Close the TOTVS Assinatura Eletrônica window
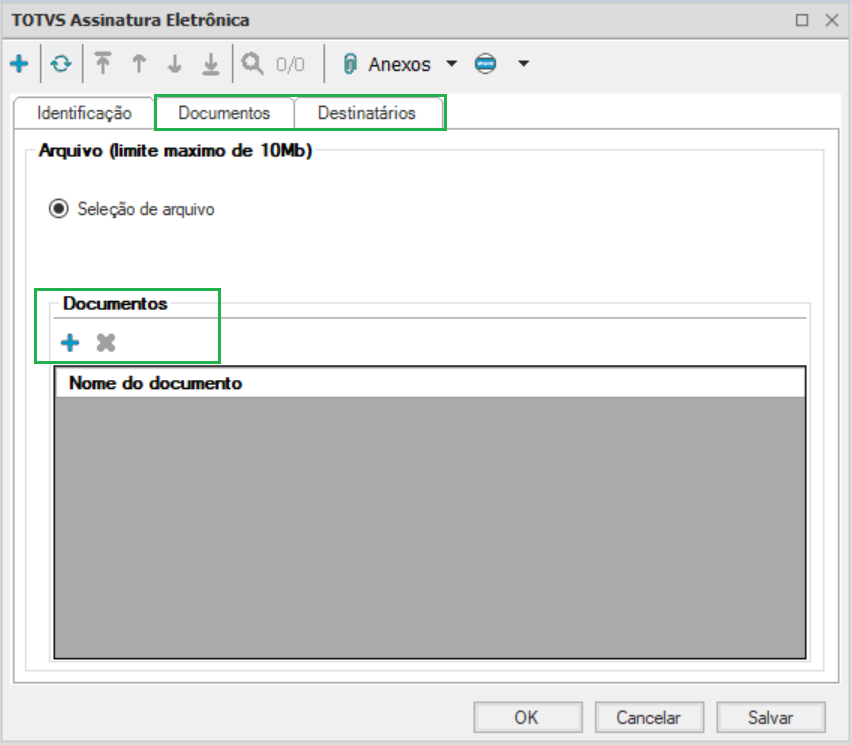Image resolution: width=852 pixels, height=745 pixels. 832,20
